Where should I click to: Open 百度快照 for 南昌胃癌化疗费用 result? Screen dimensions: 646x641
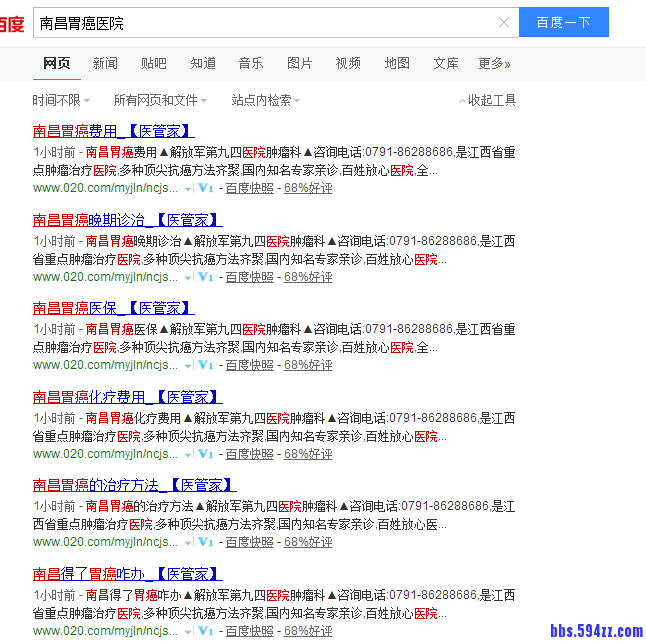[x=250, y=454]
